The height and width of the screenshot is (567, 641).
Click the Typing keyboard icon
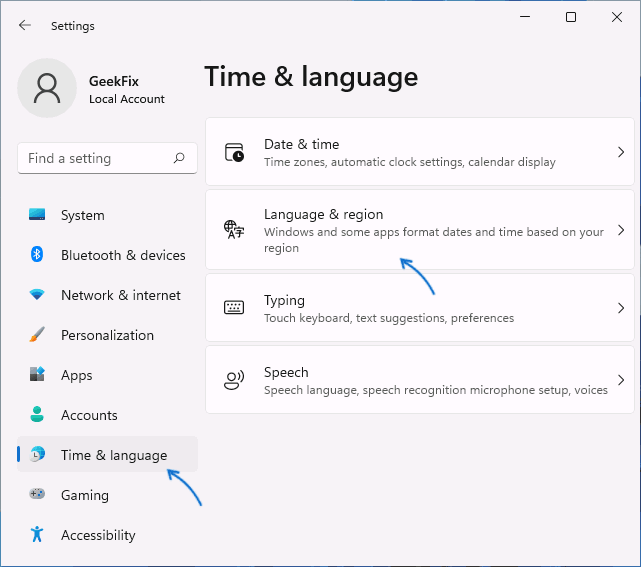click(234, 307)
